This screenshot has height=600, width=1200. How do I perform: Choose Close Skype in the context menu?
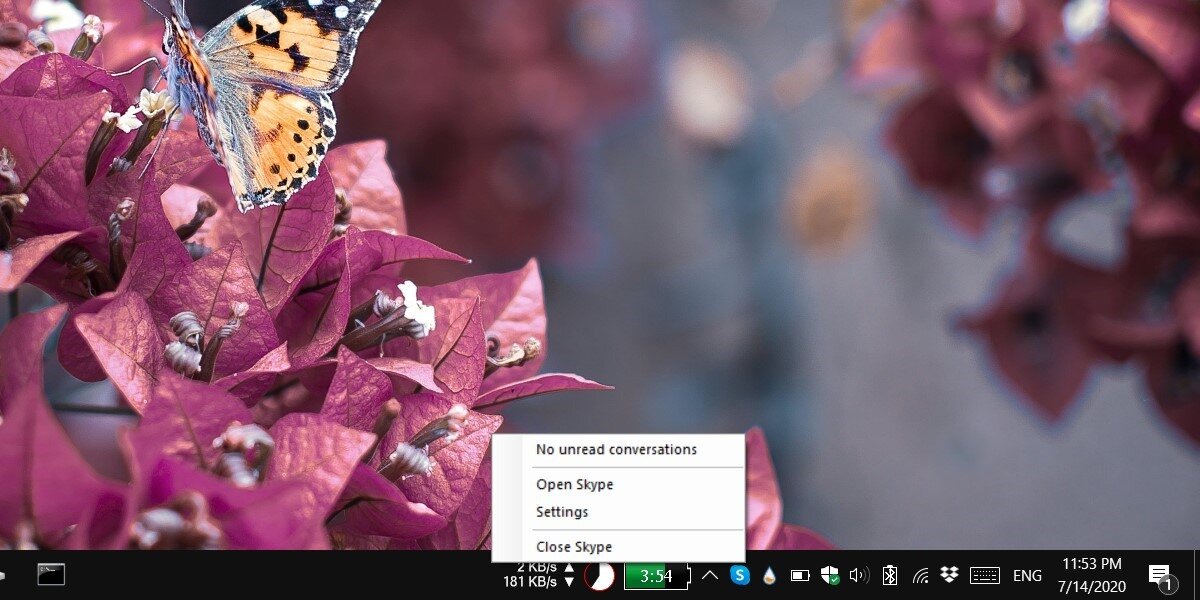[575, 547]
